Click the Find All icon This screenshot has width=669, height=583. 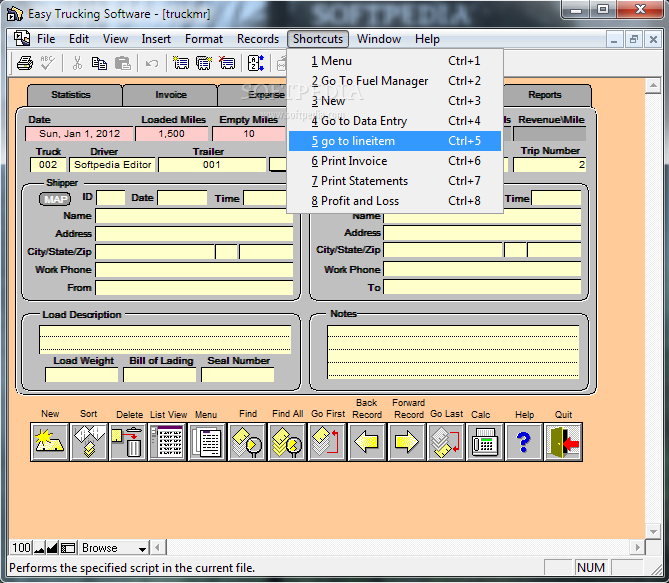click(286, 442)
